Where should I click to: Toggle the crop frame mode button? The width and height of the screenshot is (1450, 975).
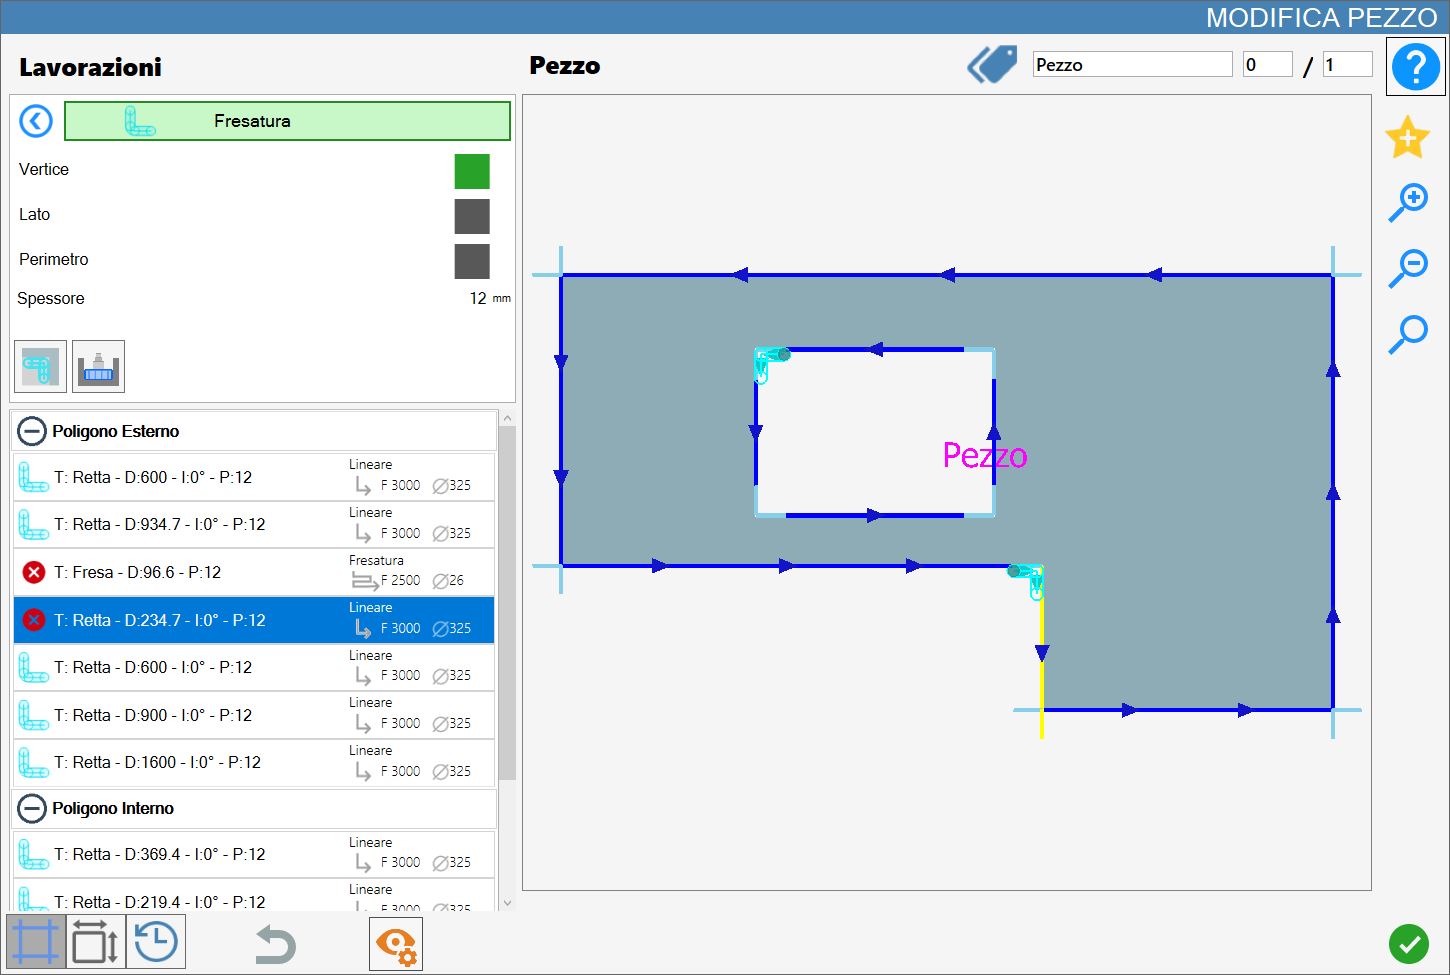coord(36,942)
